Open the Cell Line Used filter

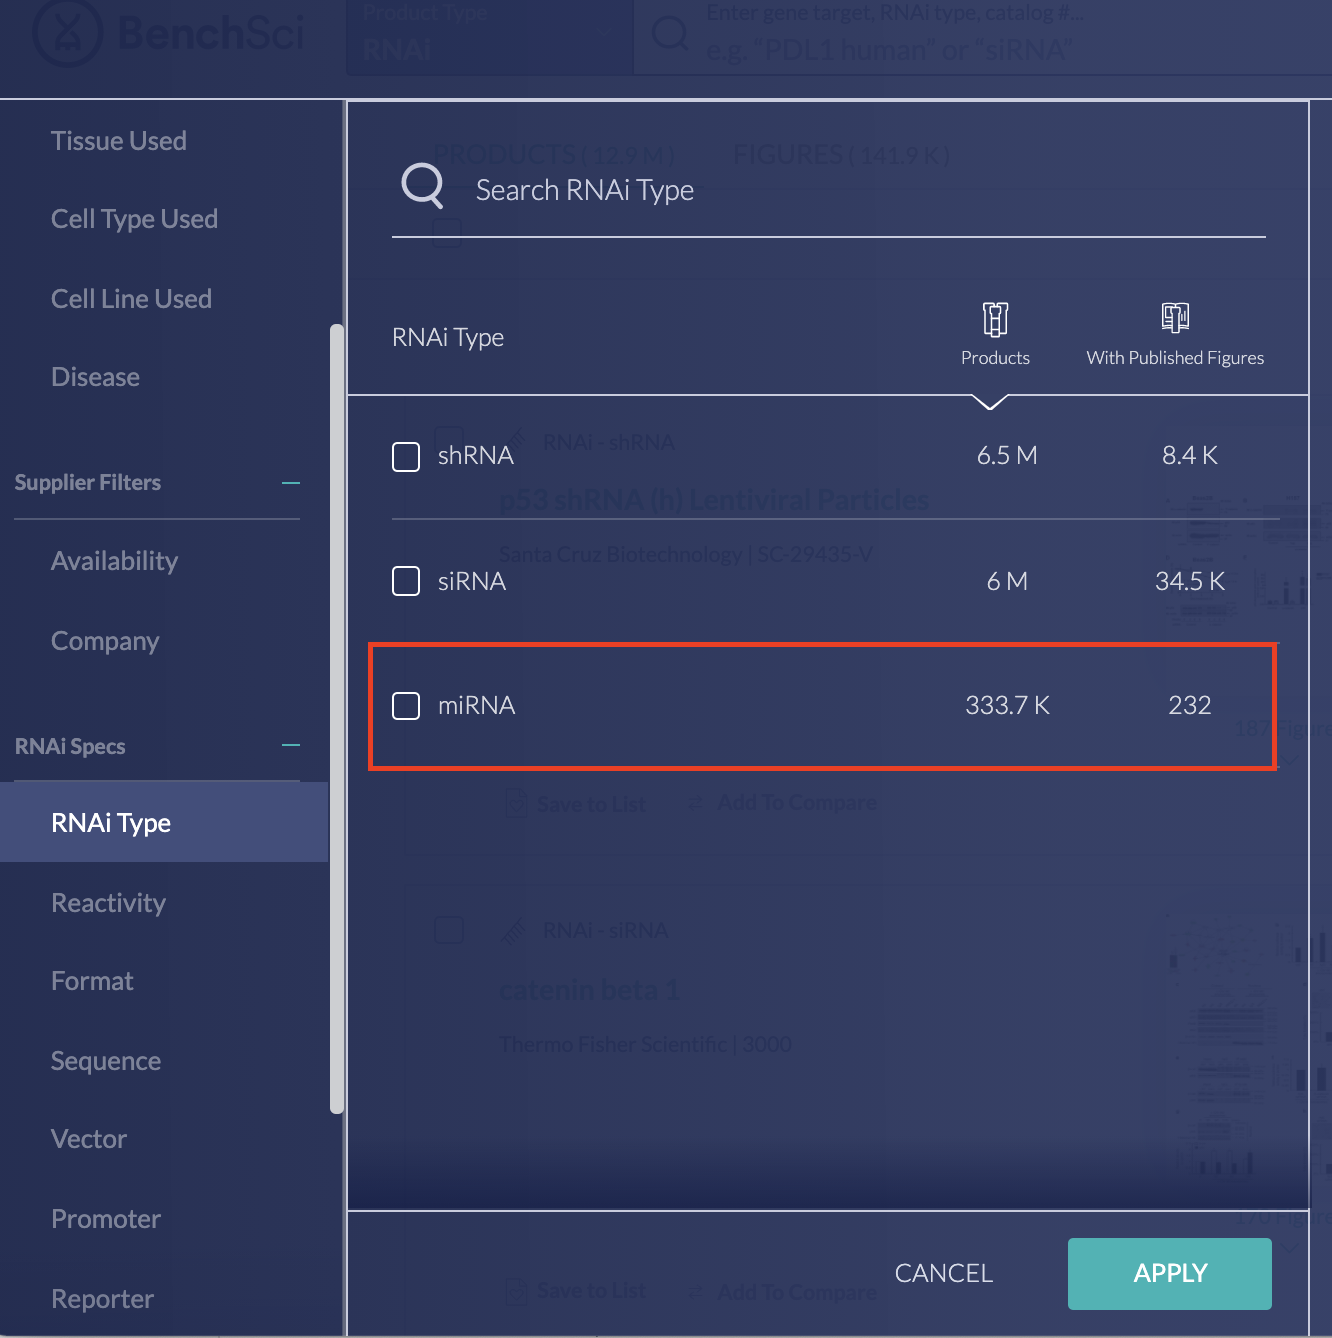[x=131, y=299]
